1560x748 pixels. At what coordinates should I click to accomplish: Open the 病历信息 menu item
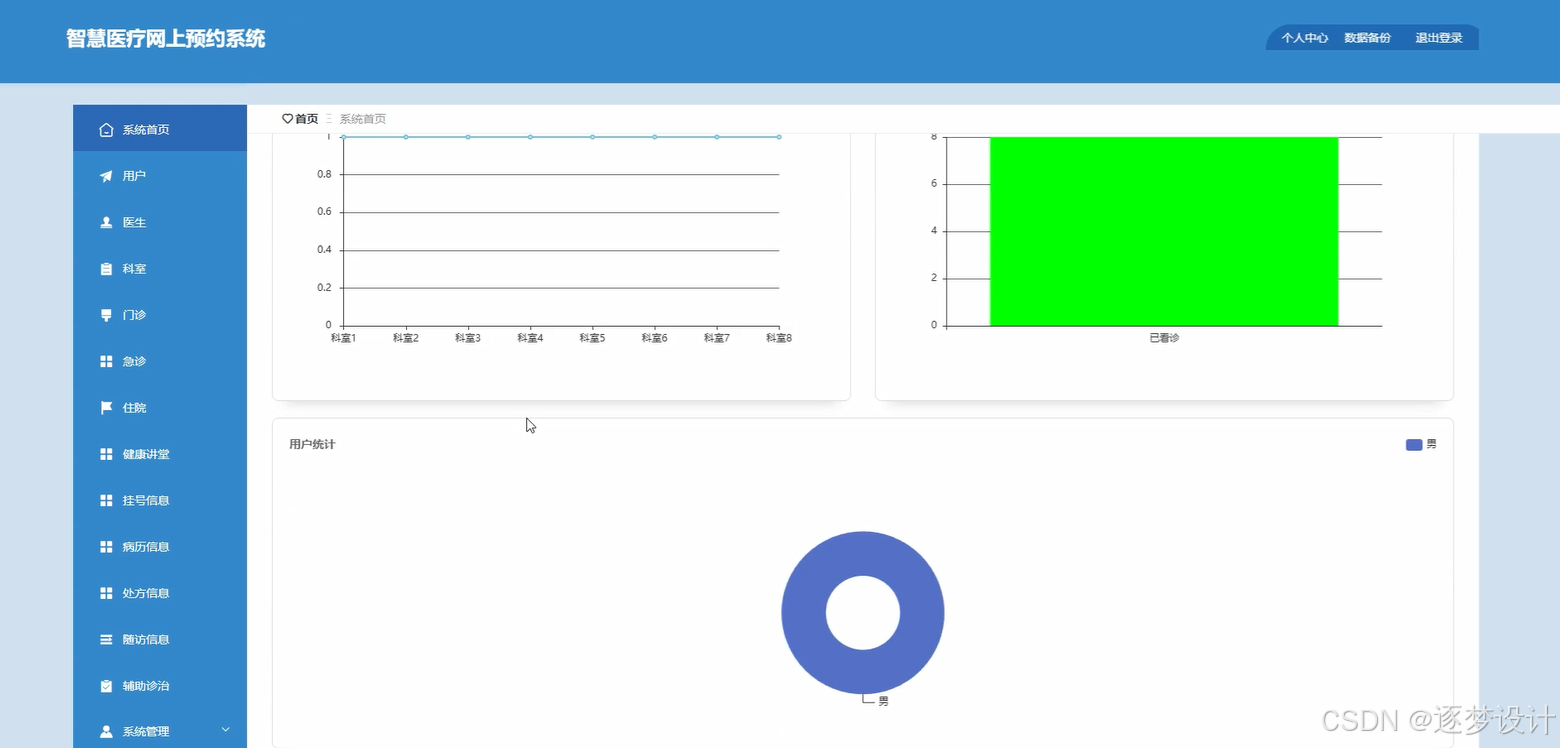pyautogui.click(x=160, y=547)
